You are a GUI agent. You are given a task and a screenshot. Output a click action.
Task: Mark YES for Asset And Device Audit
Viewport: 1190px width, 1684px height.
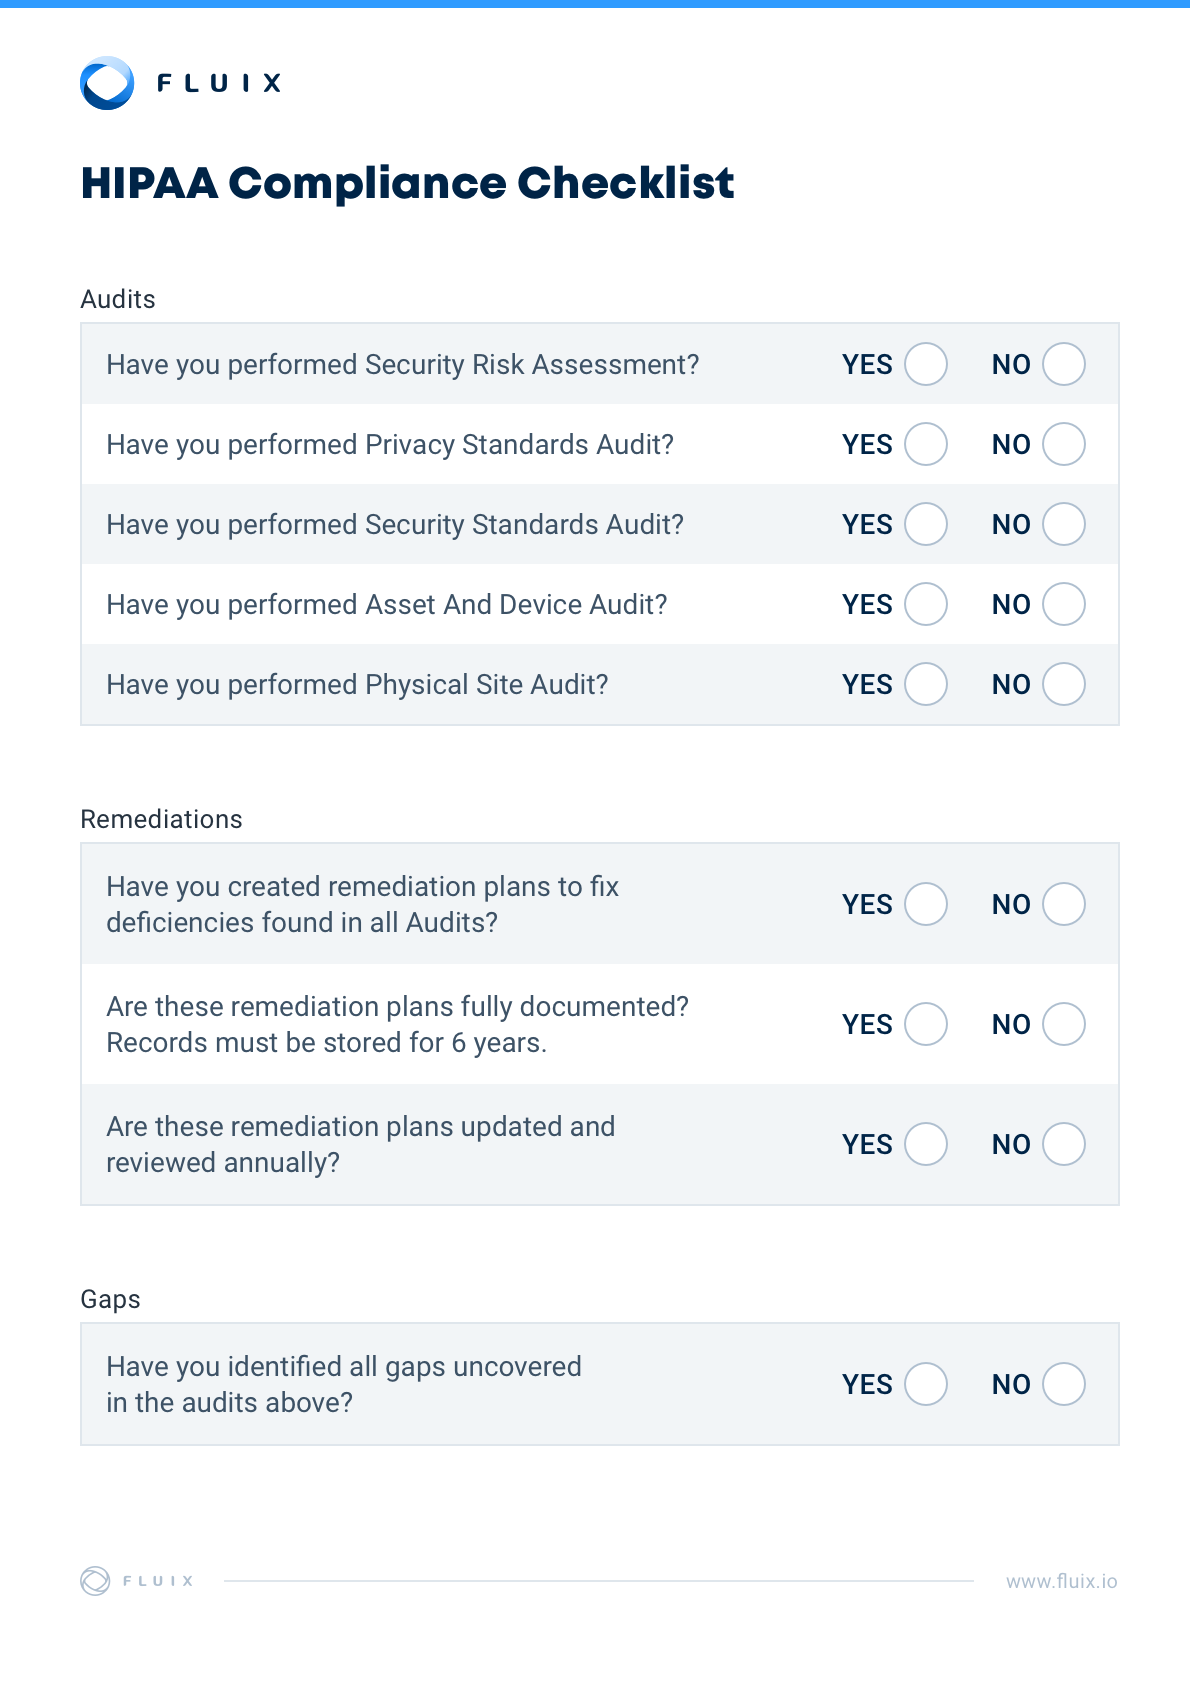[x=926, y=604]
